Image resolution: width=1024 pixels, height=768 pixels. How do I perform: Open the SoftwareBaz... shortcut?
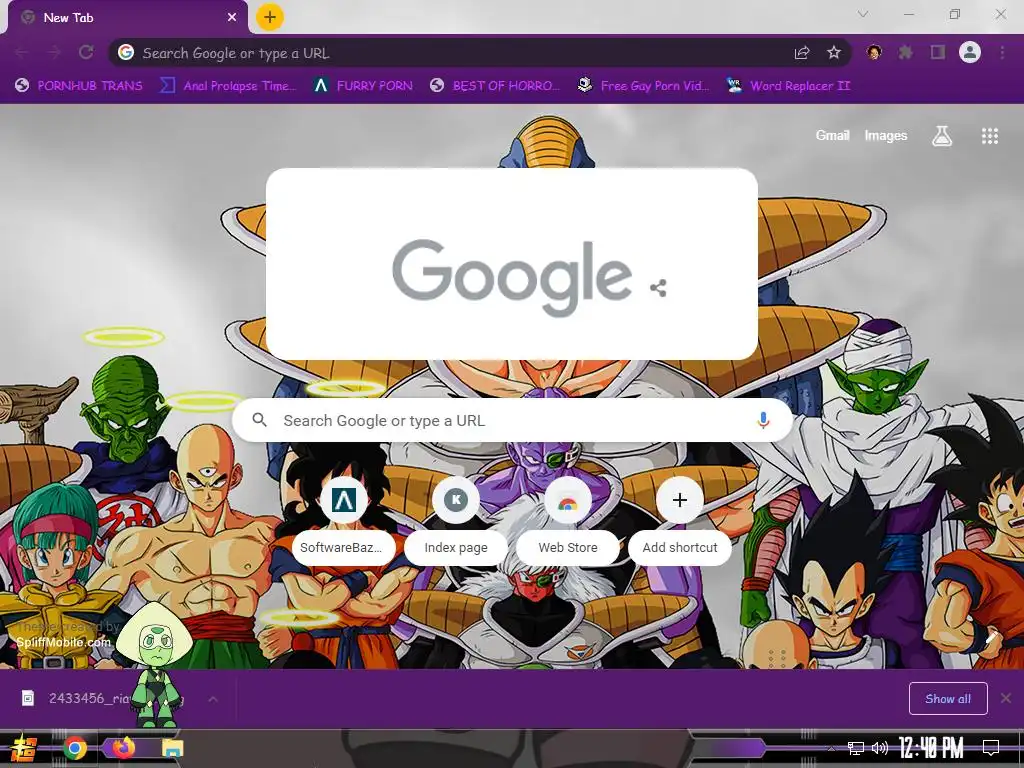343,519
